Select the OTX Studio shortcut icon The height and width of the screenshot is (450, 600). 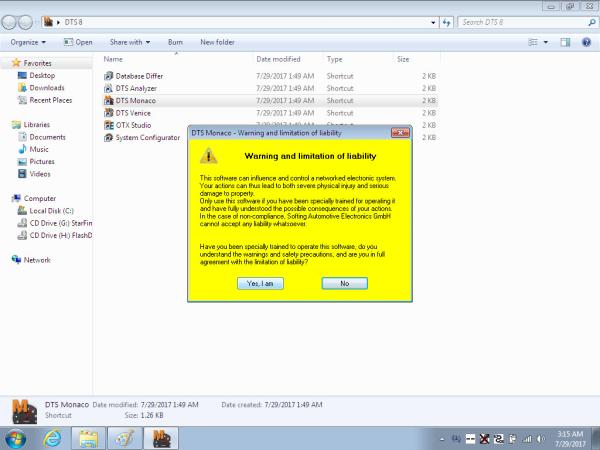coord(109,125)
